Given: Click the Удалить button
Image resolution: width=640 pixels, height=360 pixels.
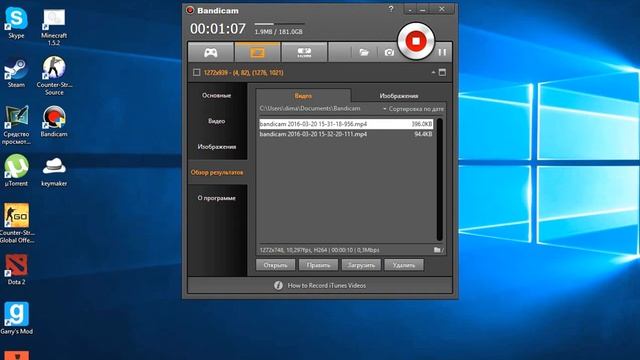Looking at the screenshot, I should [x=404, y=265].
